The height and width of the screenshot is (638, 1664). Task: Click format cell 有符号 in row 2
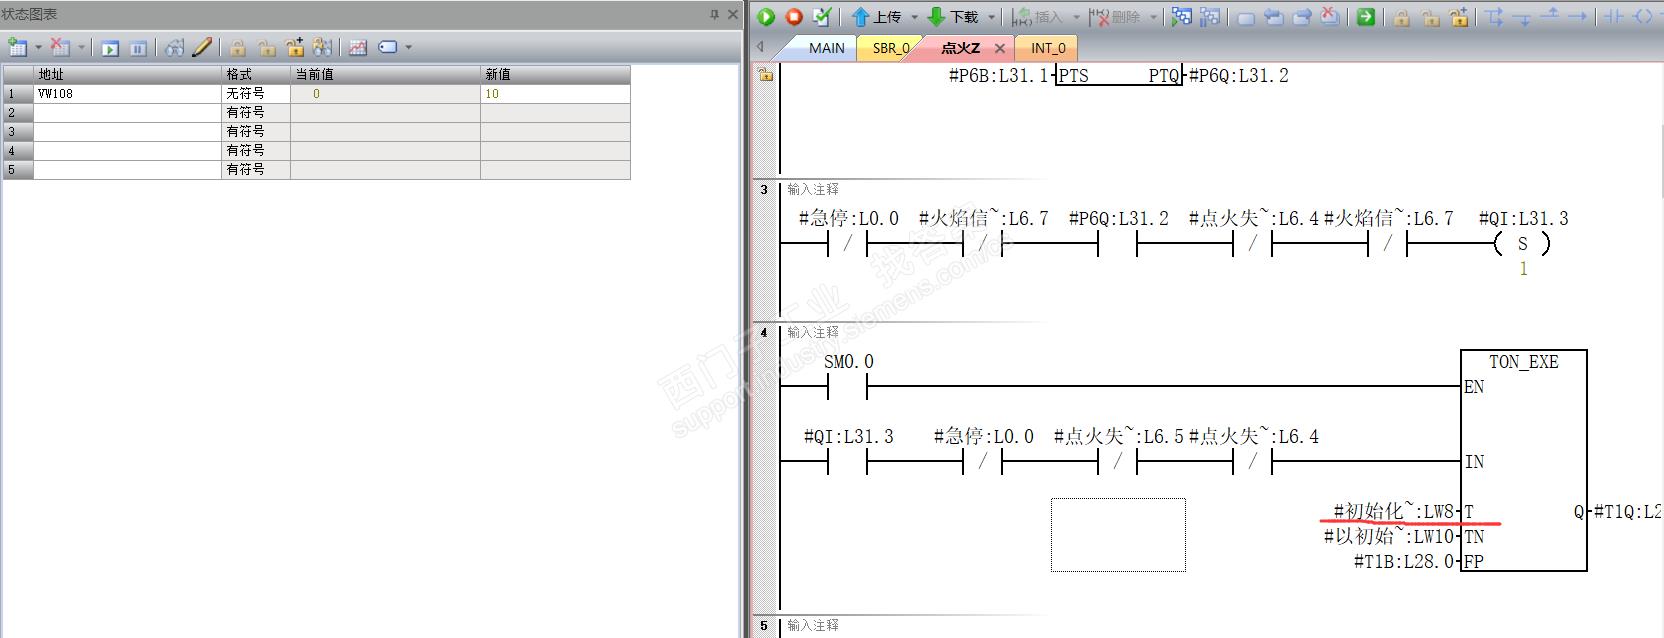click(x=256, y=112)
